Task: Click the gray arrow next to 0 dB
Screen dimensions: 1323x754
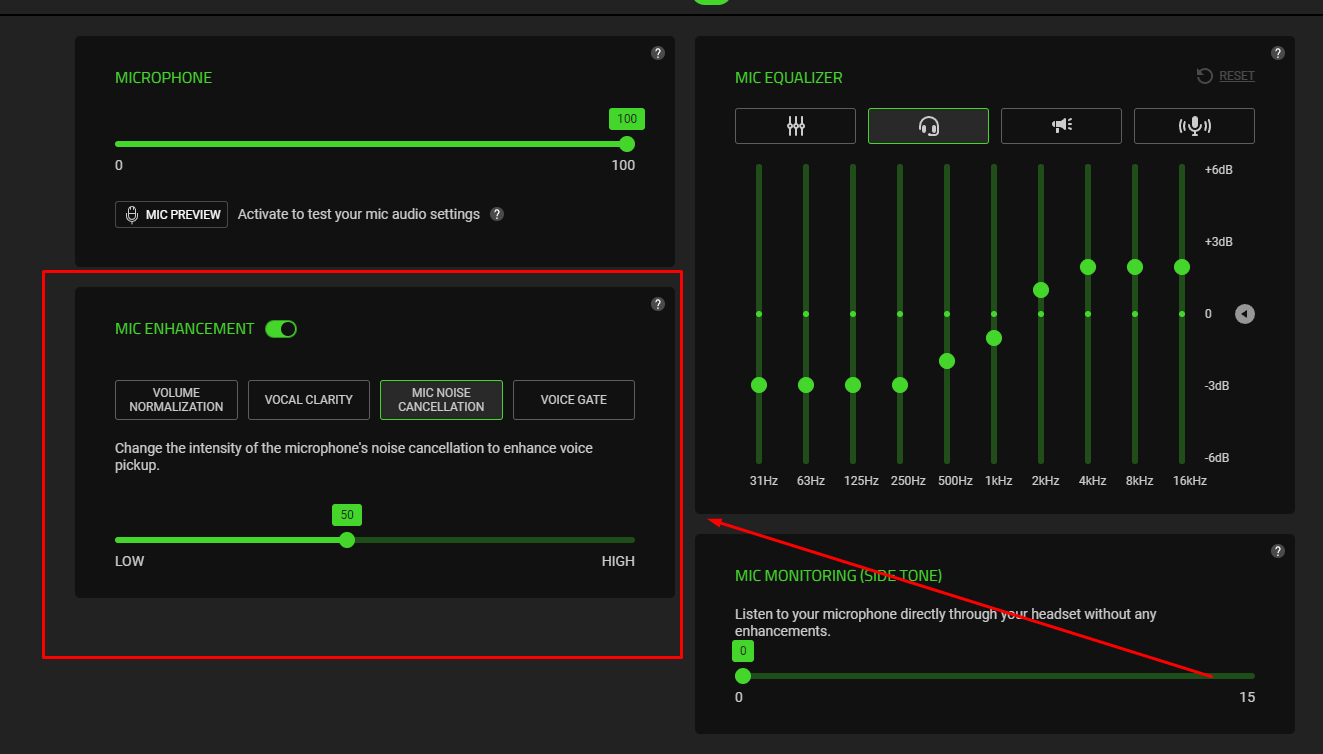Action: click(1244, 314)
